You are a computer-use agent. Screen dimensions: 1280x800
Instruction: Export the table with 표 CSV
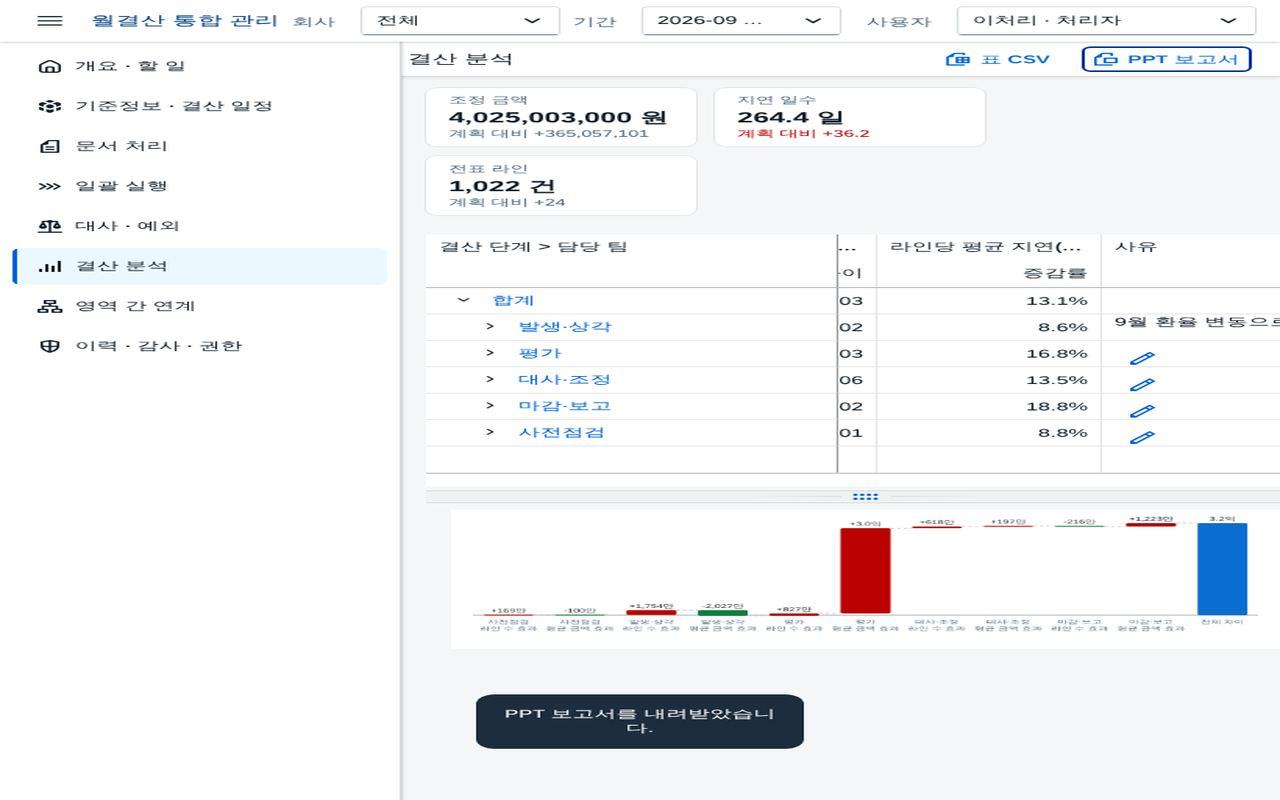(998, 59)
